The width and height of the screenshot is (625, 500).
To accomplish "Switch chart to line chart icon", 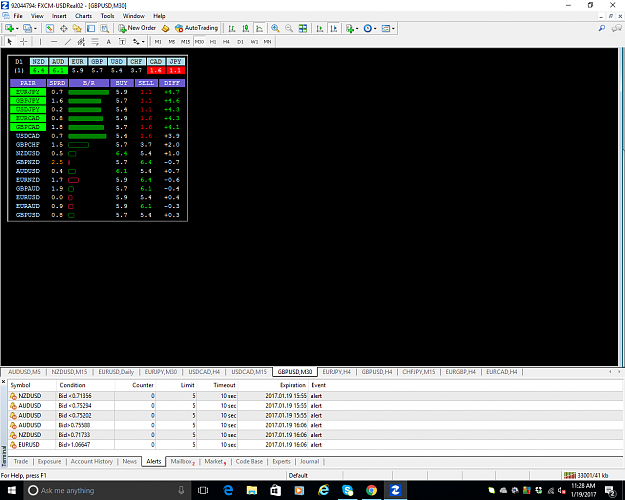I will point(259,28).
